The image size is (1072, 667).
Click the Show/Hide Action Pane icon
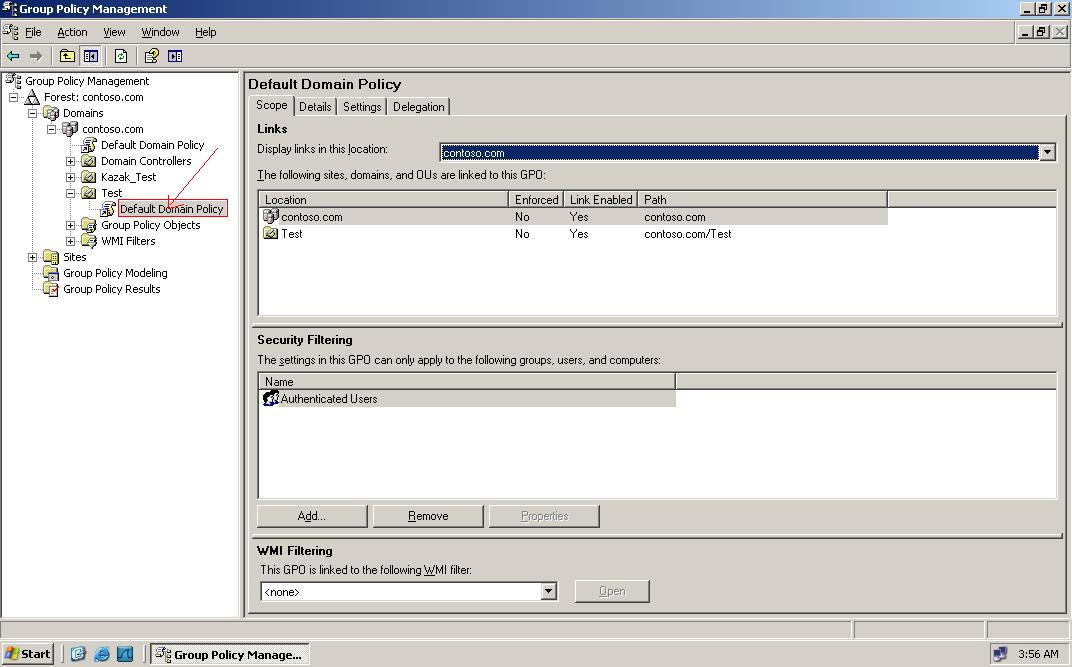175,56
